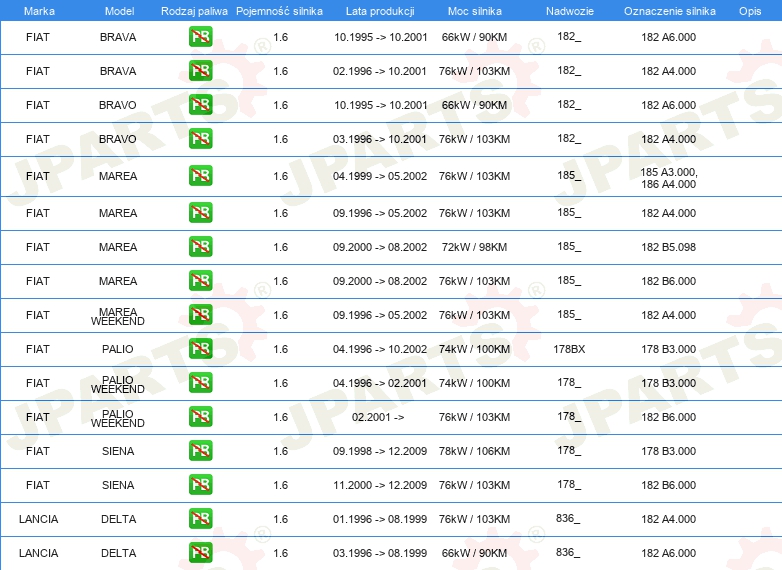Click the Lata produkcji column header
This screenshot has width=782, height=570.
[380, 11]
